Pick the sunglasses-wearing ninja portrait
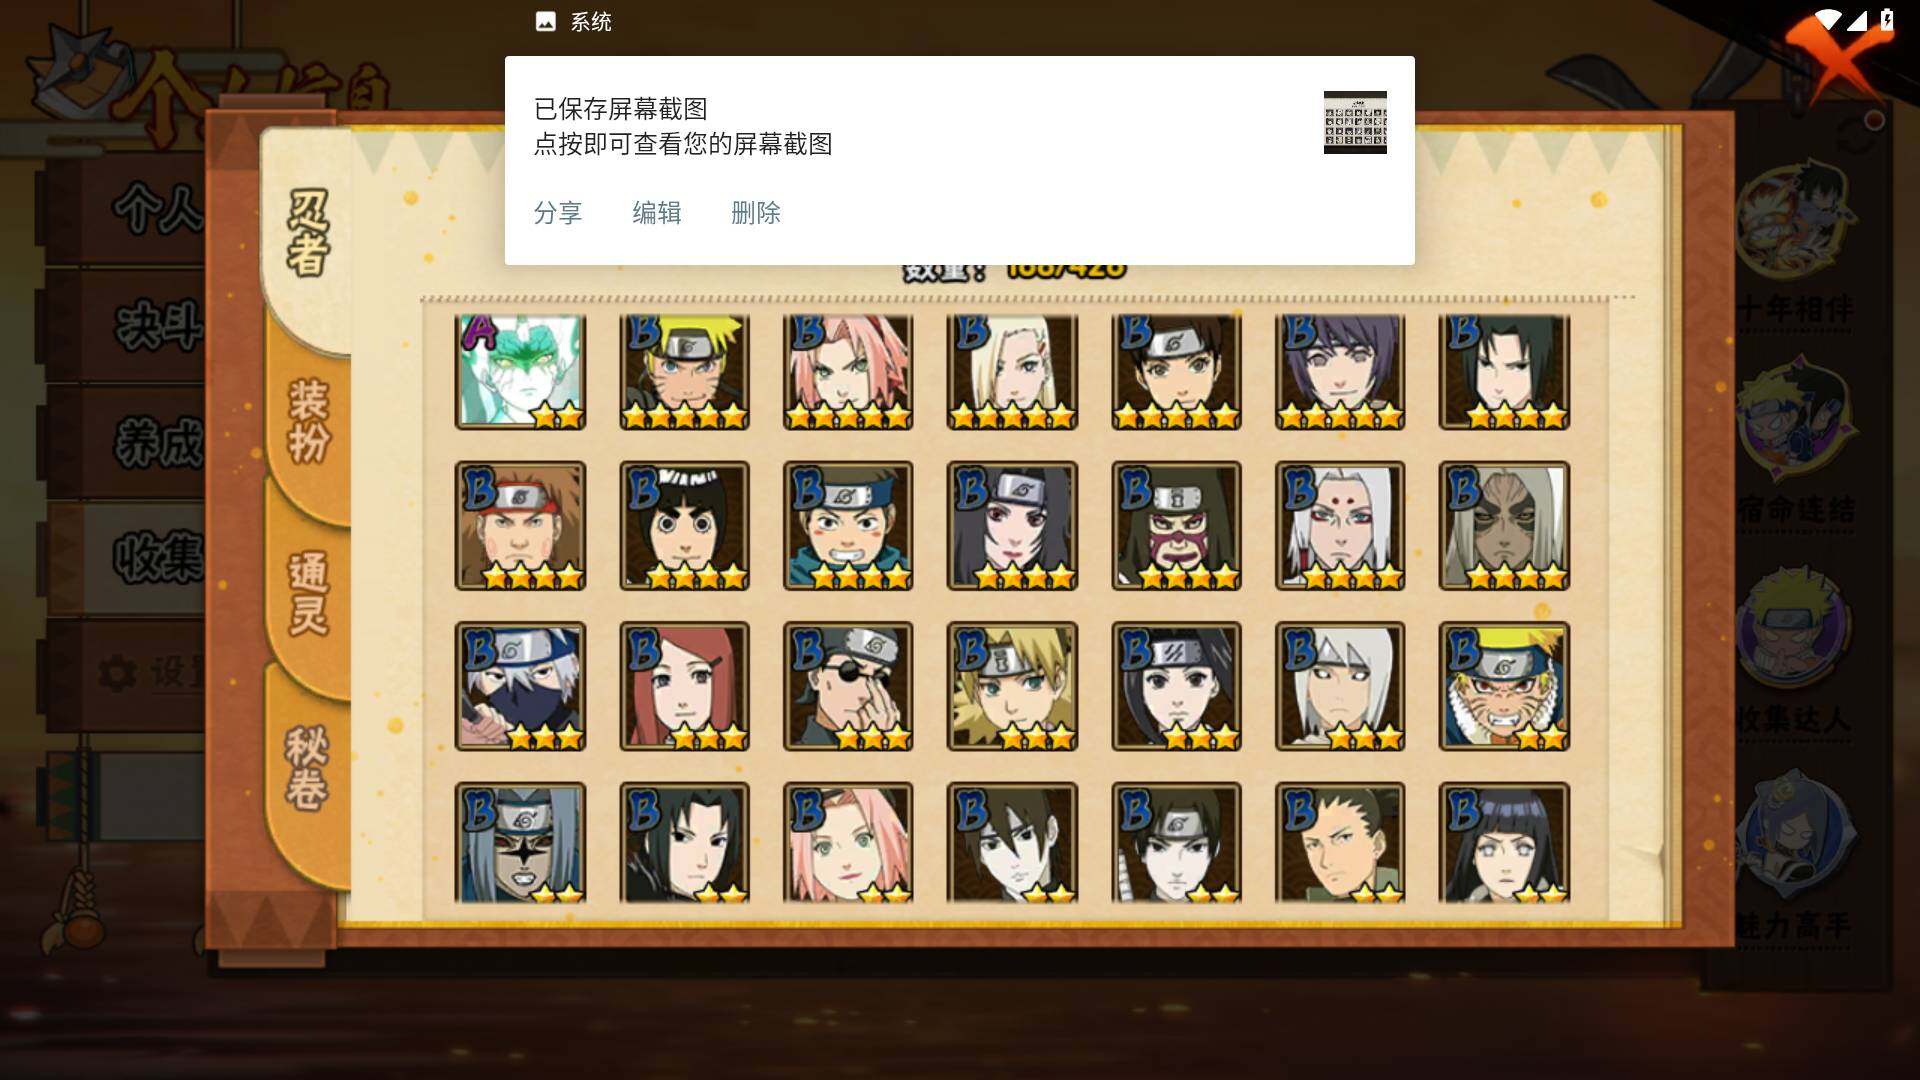This screenshot has width=1920, height=1080. [x=848, y=686]
